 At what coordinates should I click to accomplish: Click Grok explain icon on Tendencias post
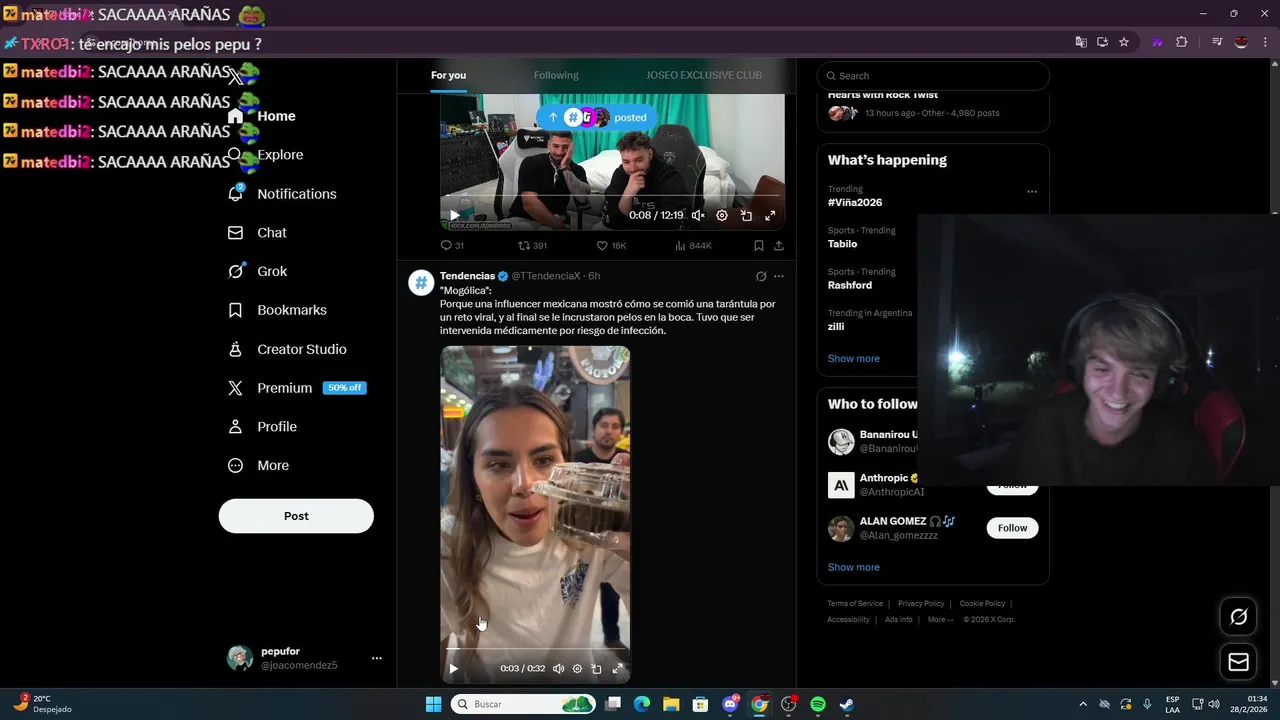coord(761,276)
